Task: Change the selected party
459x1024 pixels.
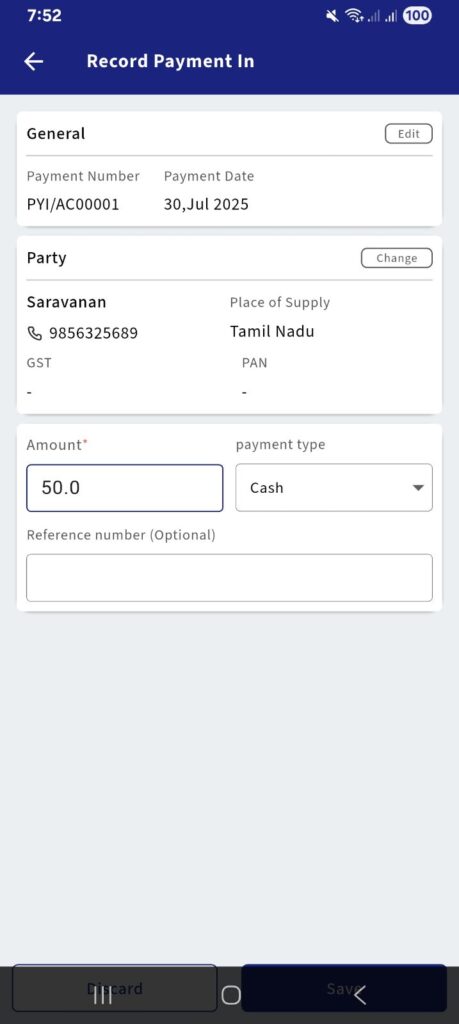Action: pos(396,258)
